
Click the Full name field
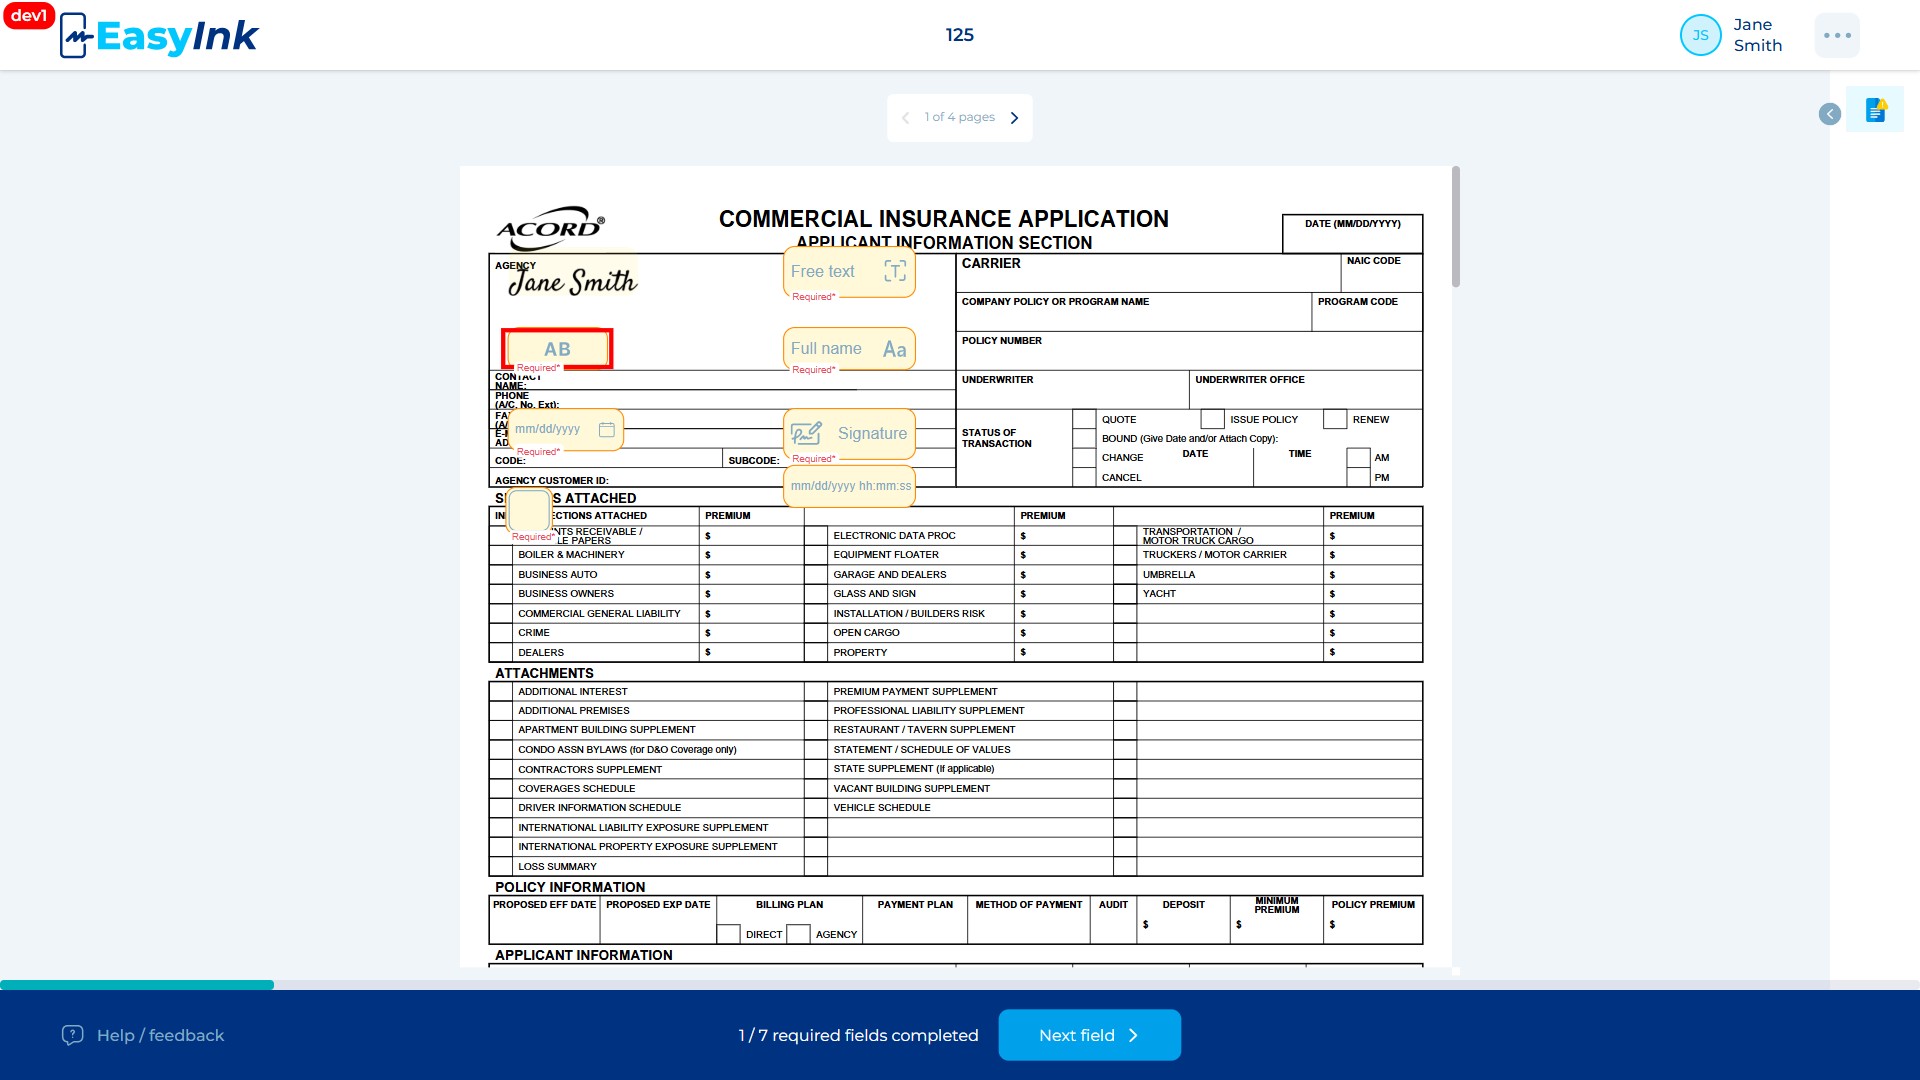tap(849, 349)
